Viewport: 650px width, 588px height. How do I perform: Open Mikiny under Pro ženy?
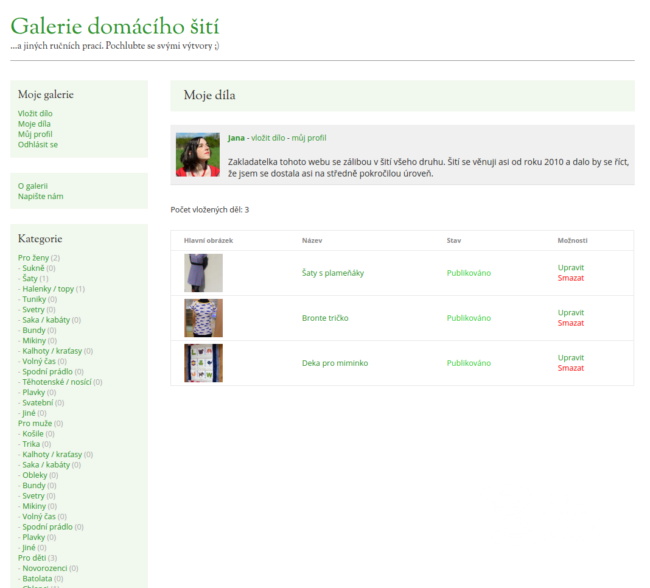click(x=34, y=340)
